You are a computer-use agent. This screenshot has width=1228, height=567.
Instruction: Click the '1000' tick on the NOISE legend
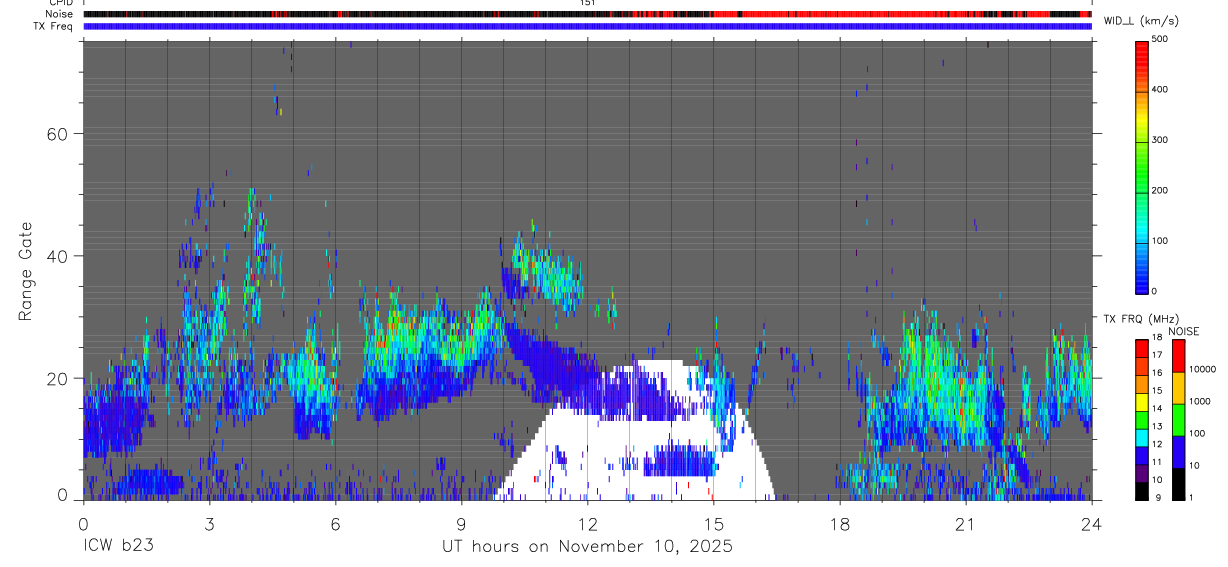click(1200, 401)
